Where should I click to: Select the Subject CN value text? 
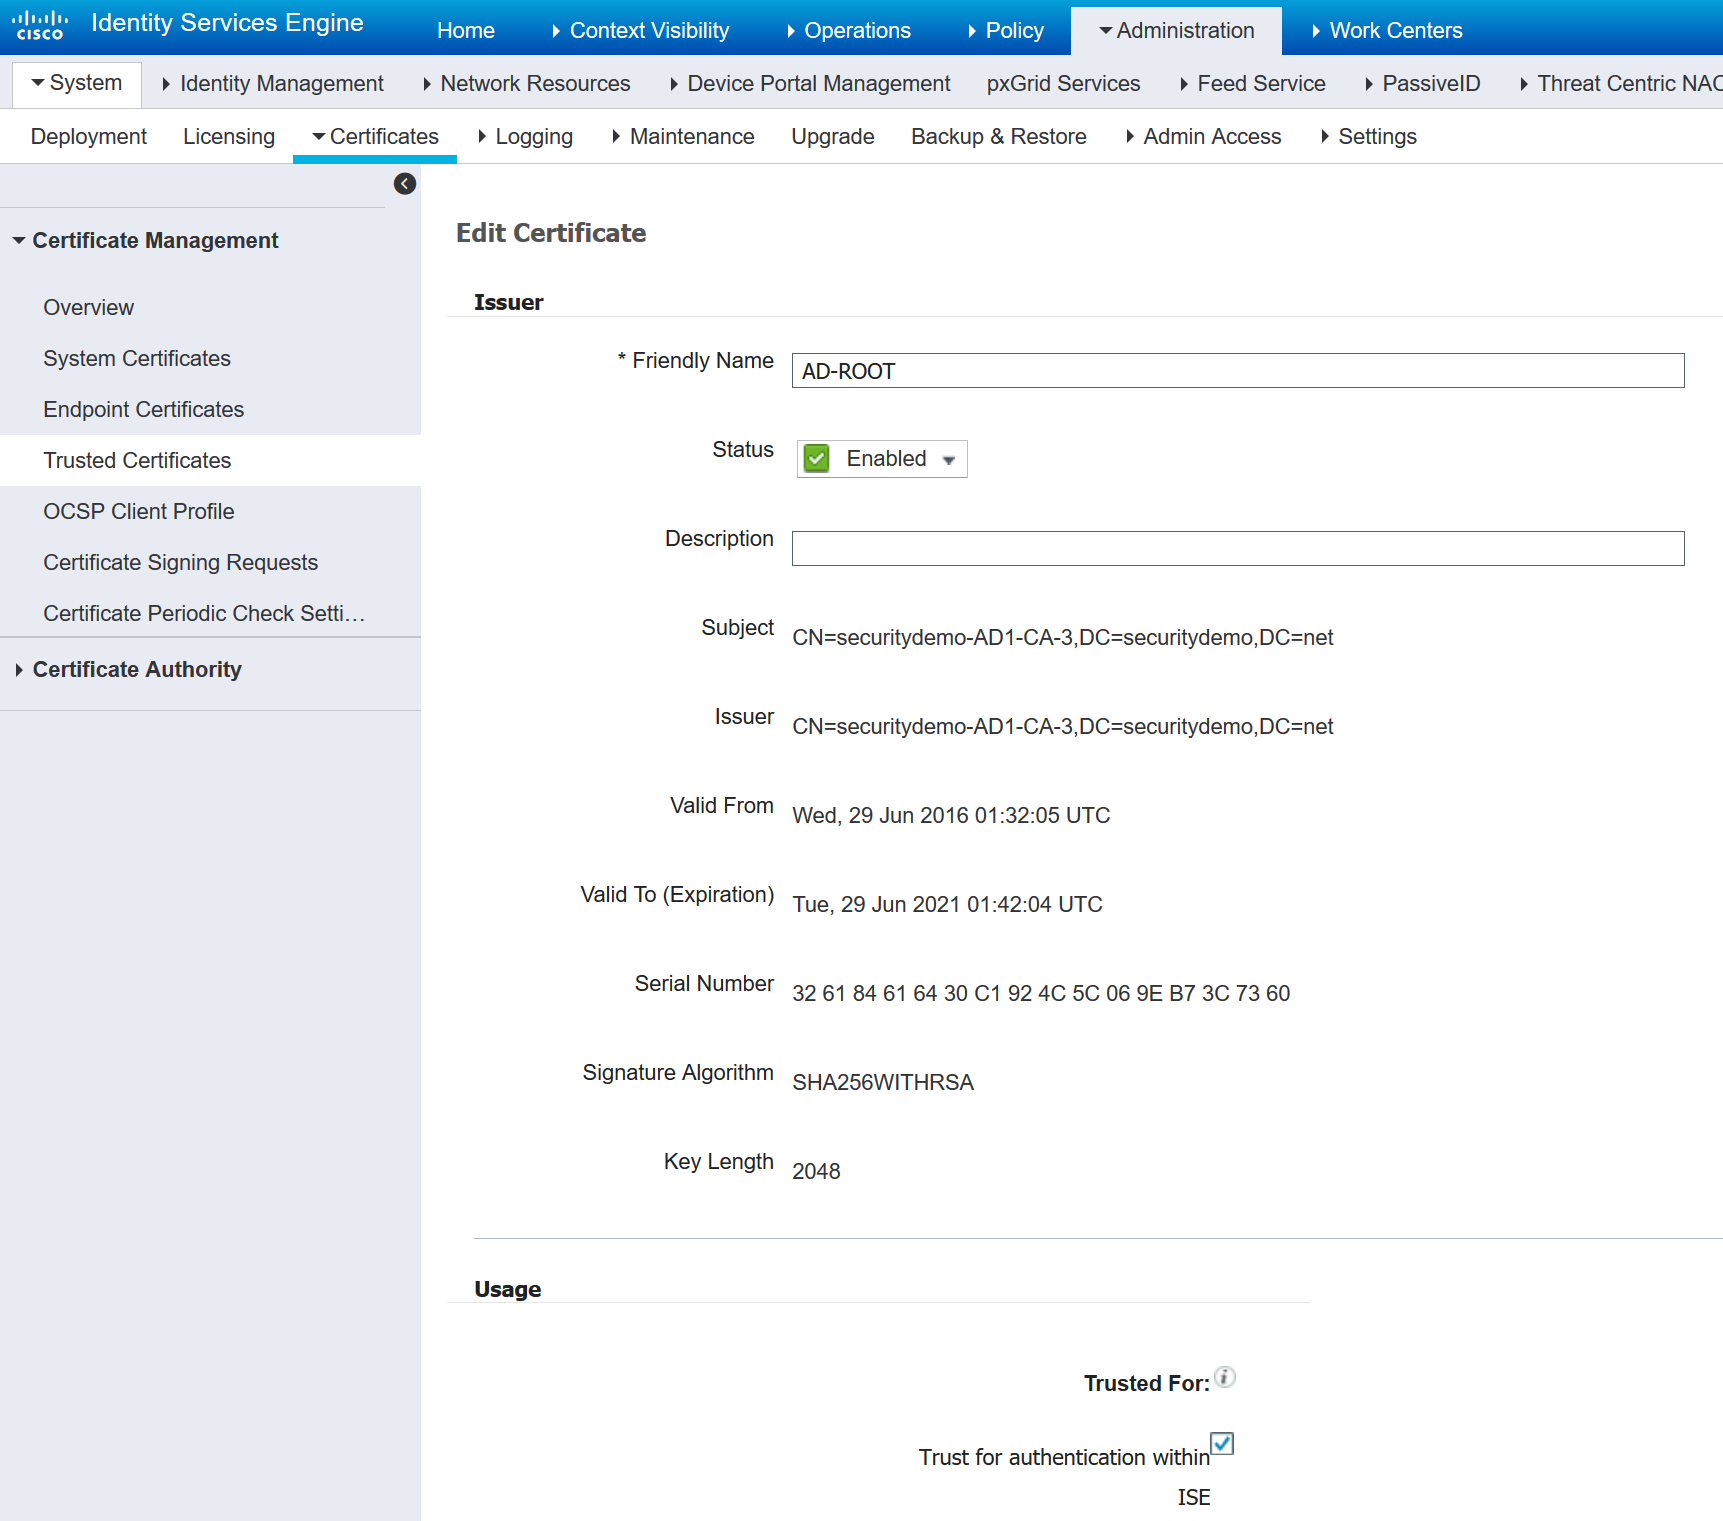click(x=1063, y=638)
